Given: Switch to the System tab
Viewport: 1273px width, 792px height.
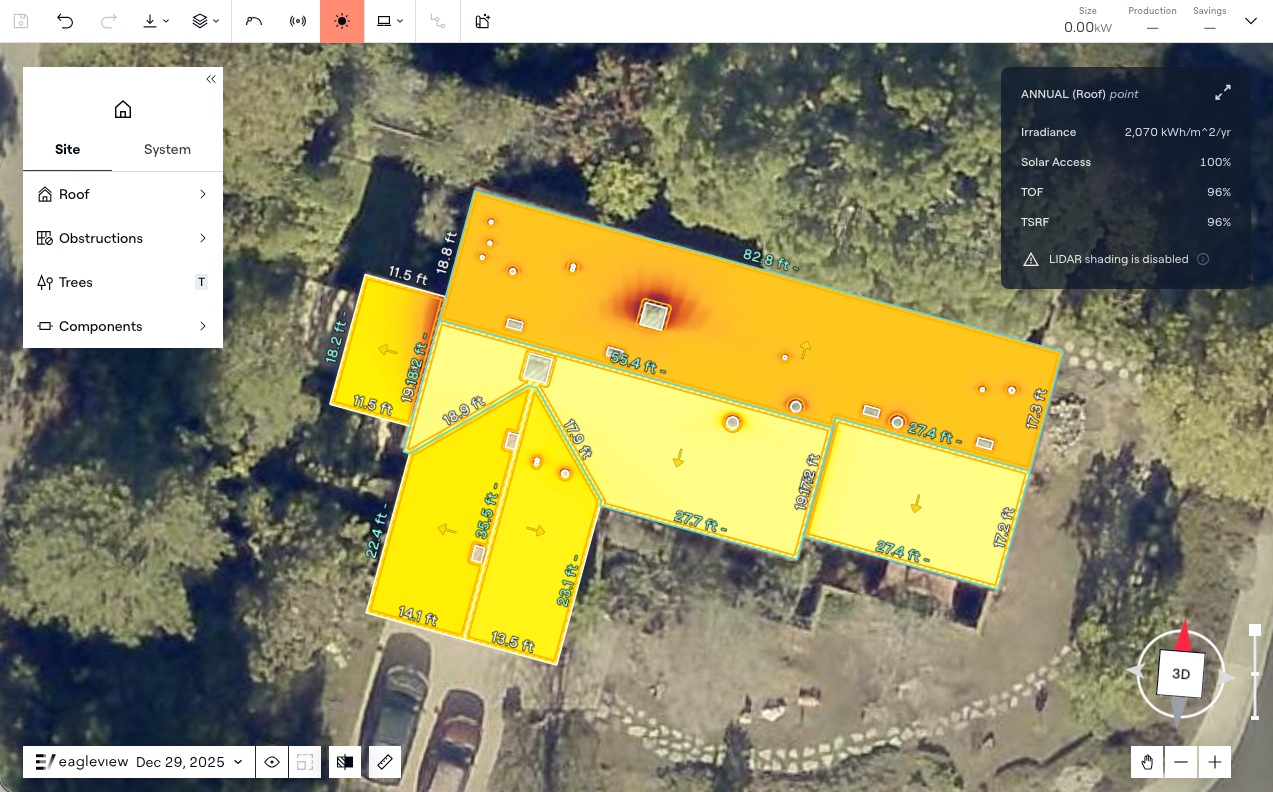Looking at the screenshot, I should pos(167,149).
